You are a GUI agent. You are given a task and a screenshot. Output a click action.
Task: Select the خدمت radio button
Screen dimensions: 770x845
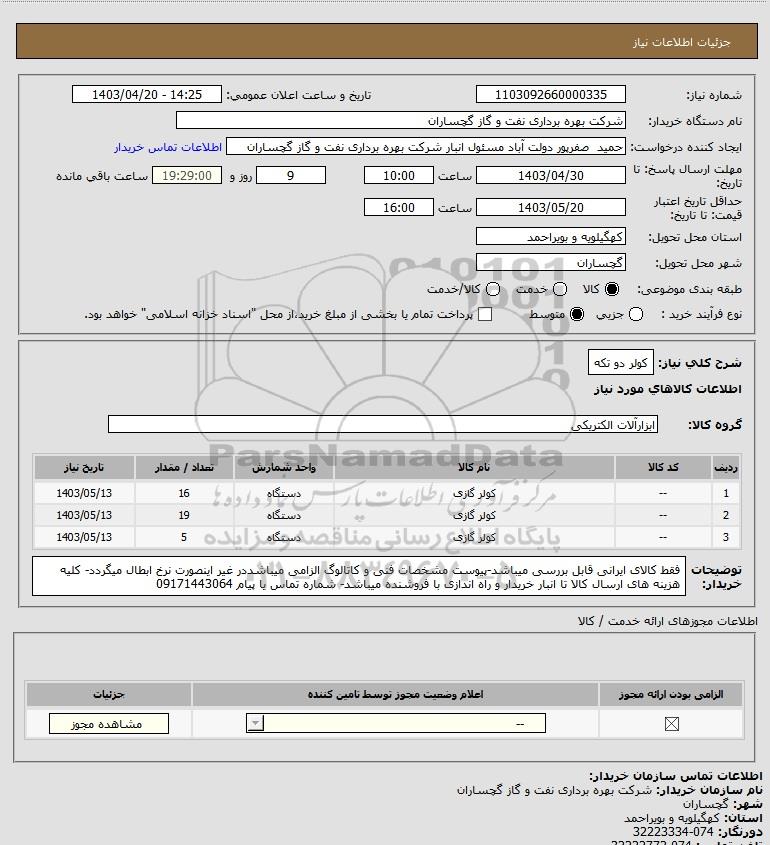pyautogui.click(x=560, y=289)
